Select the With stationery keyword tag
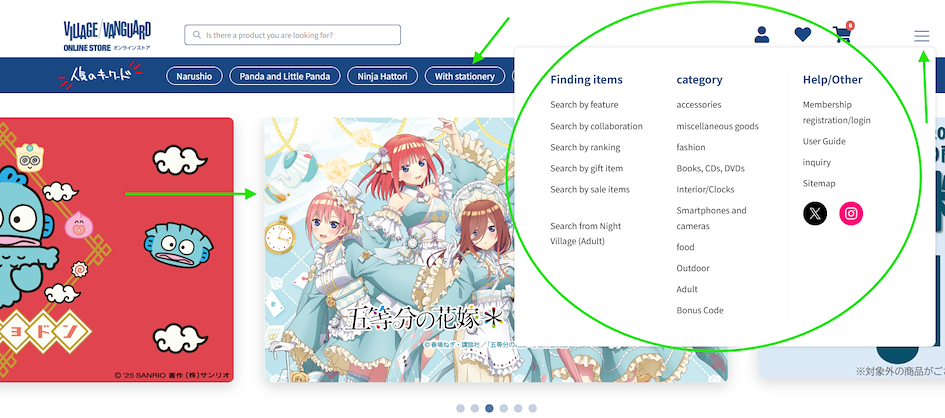 tap(465, 76)
